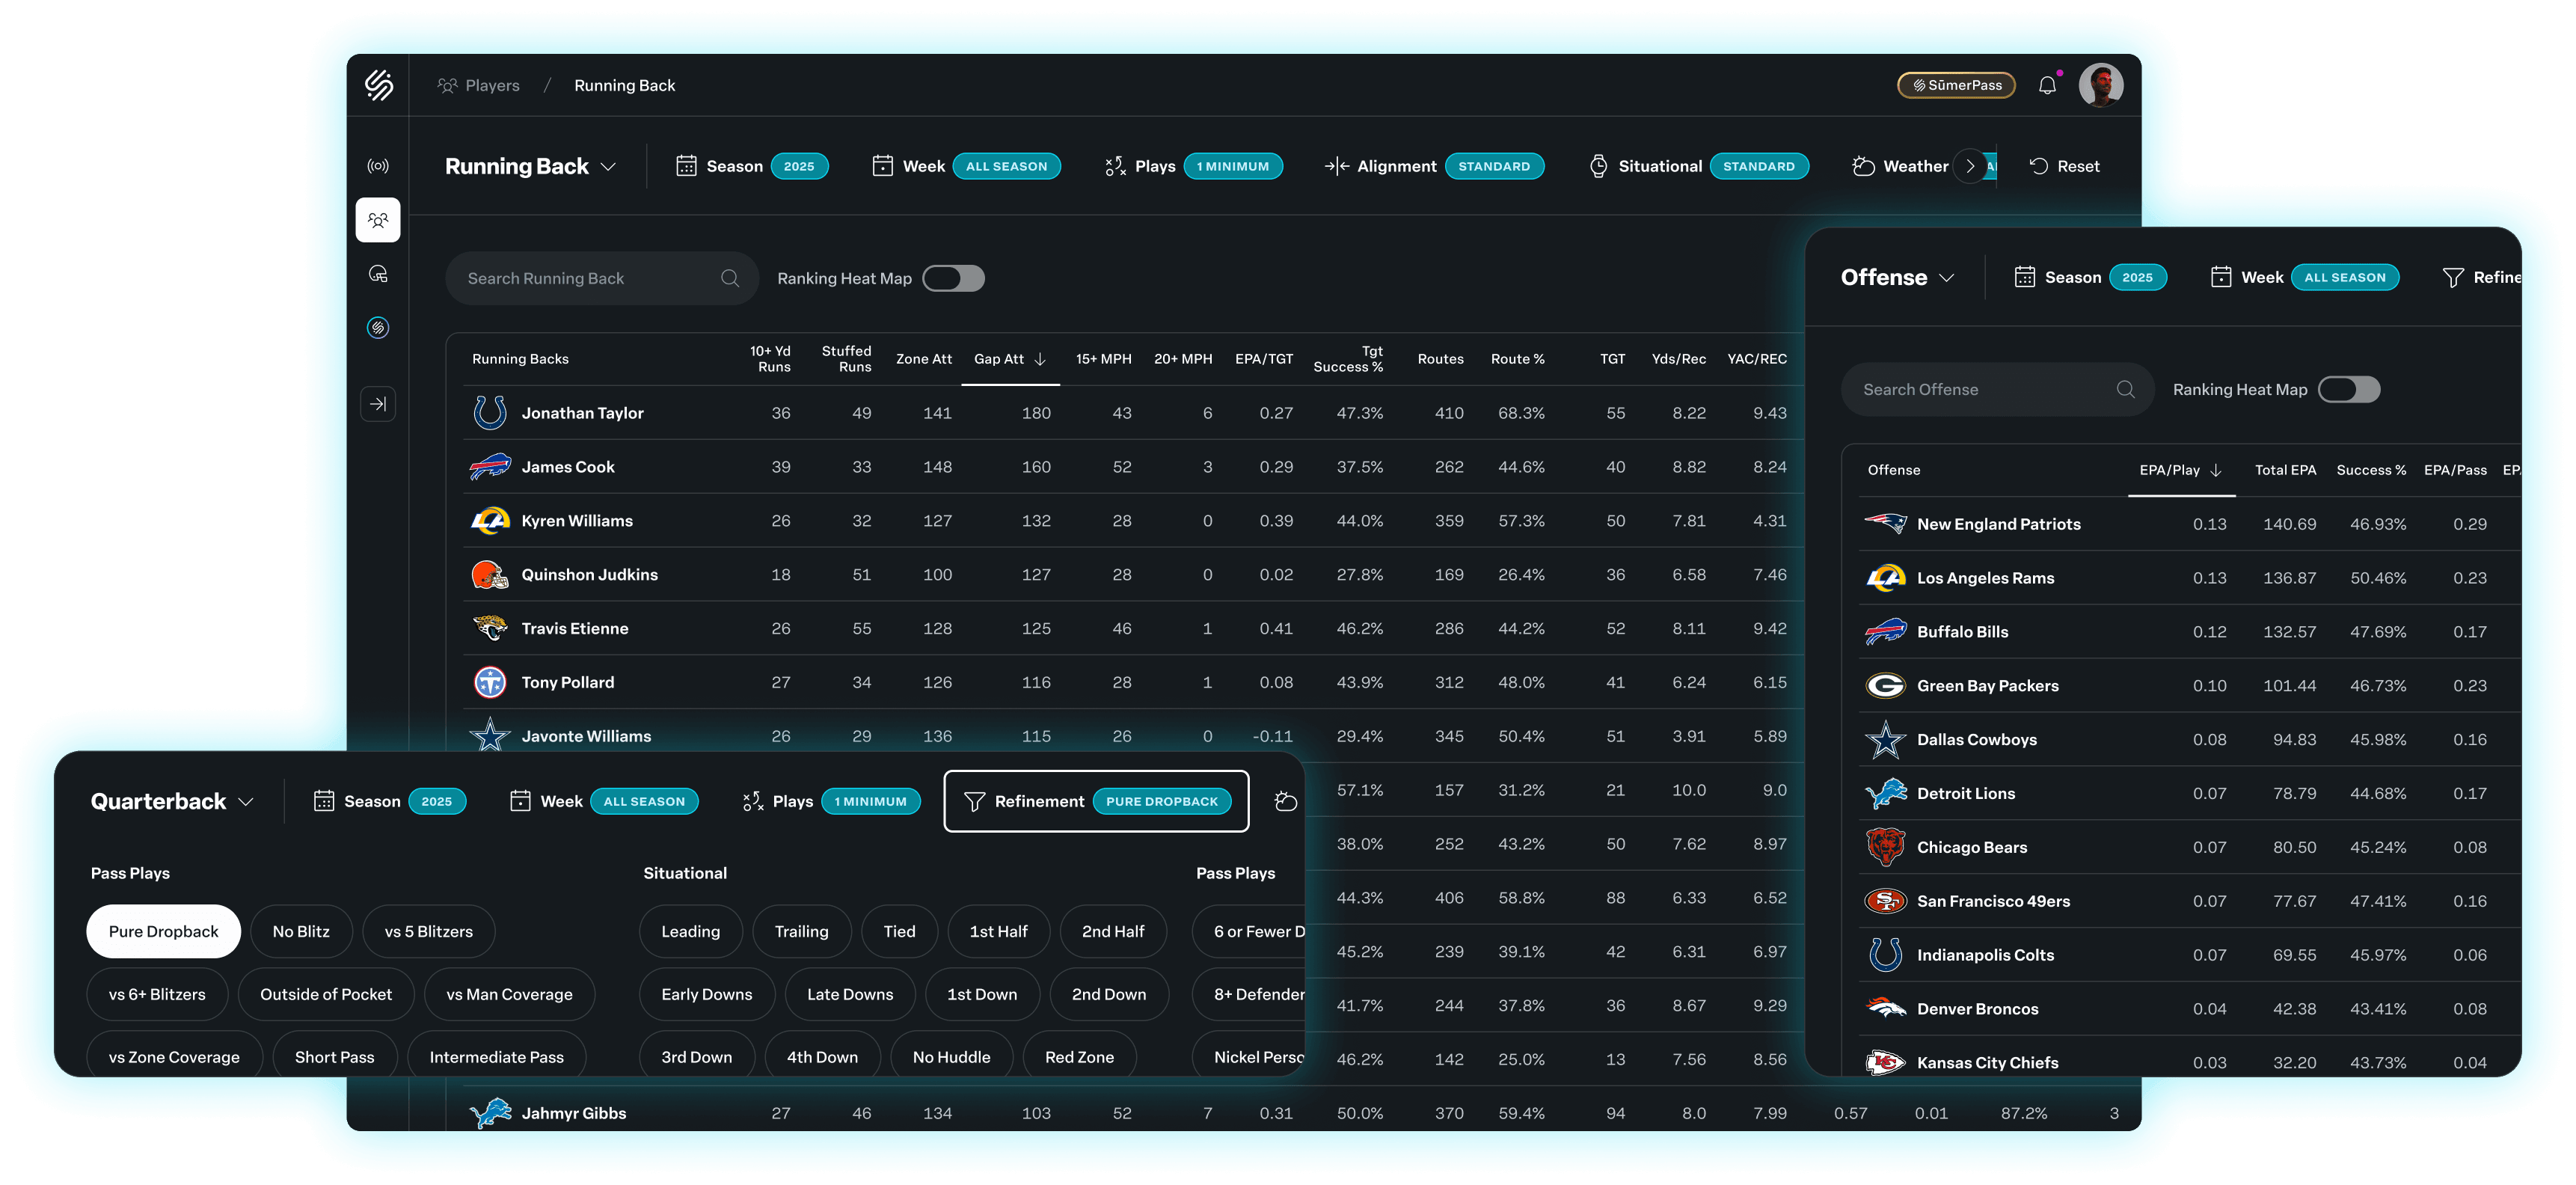The image size is (2576, 1185).
Task: Enable the Trailing situational chip
Action: click(801, 931)
